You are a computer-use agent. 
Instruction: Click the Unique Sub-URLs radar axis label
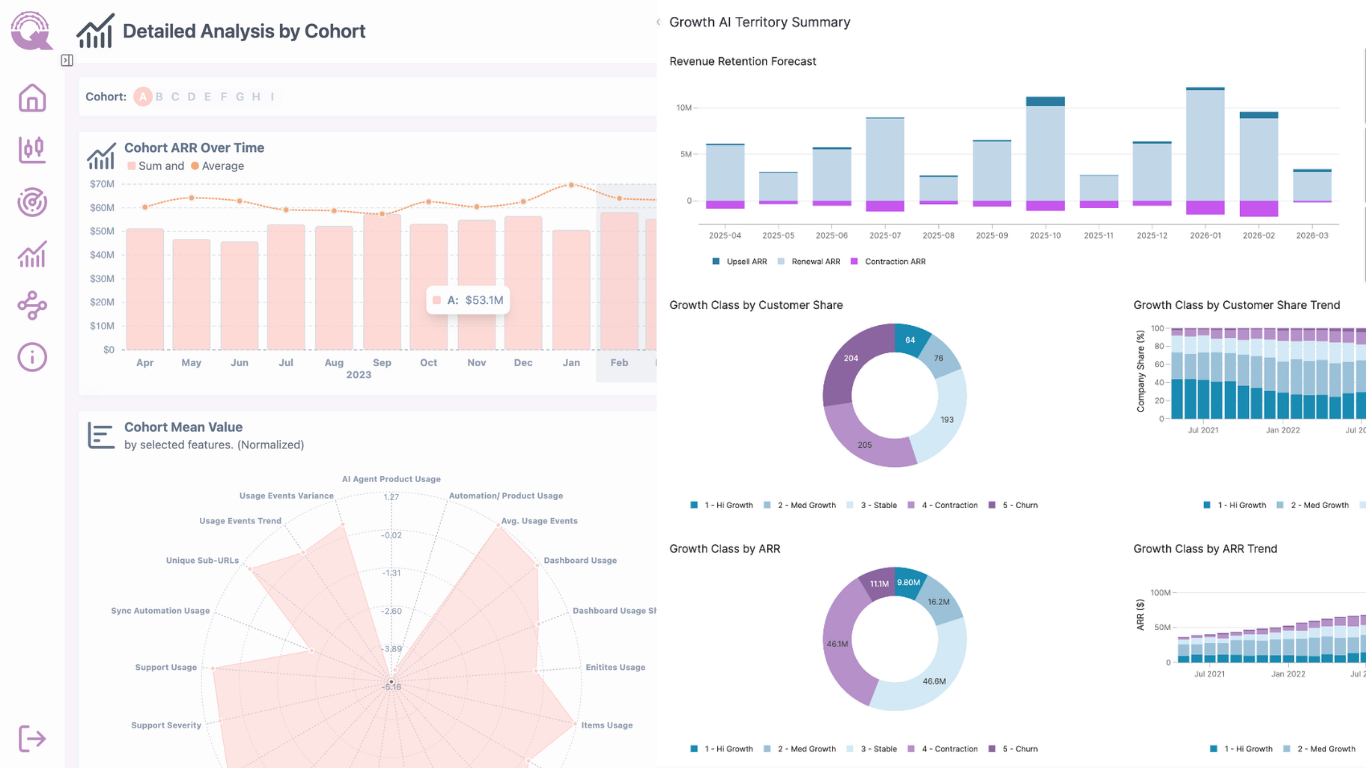click(x=202, y=560)
